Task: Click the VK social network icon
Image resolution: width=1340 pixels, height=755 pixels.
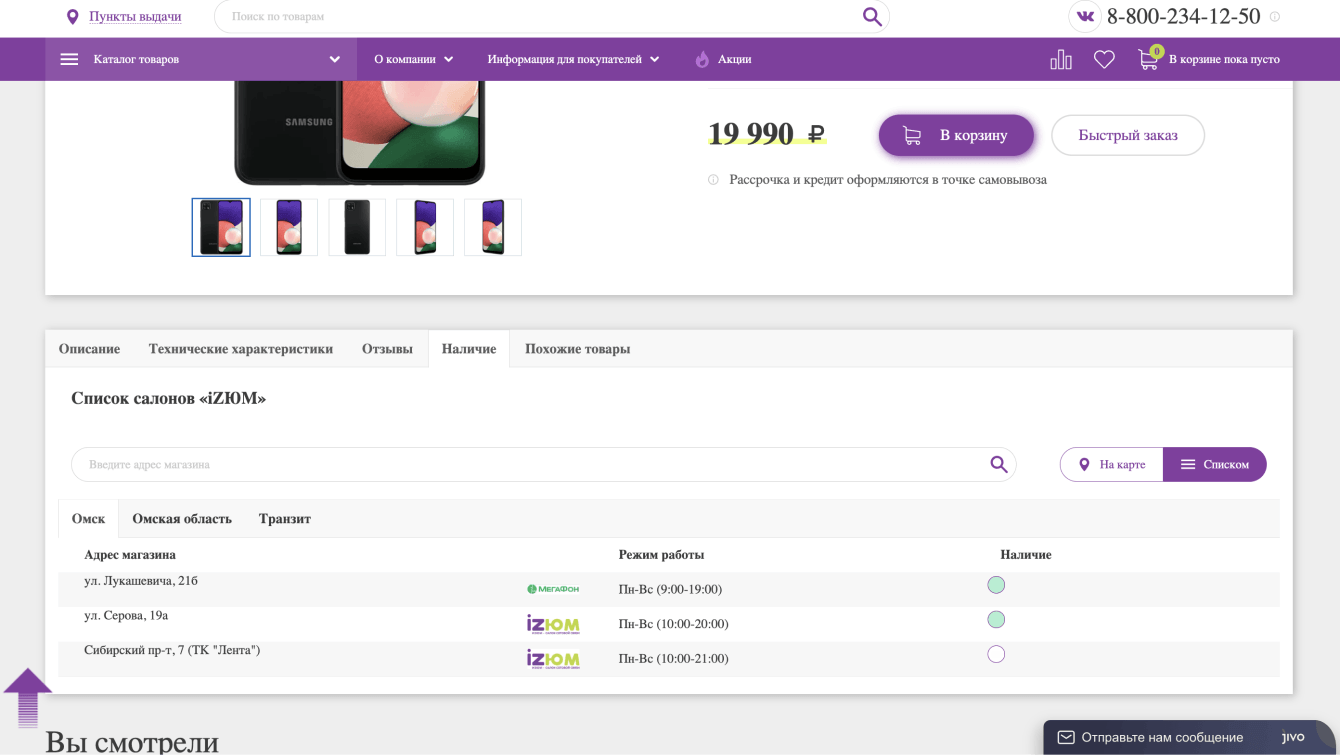Action: tap(1085, 16)
